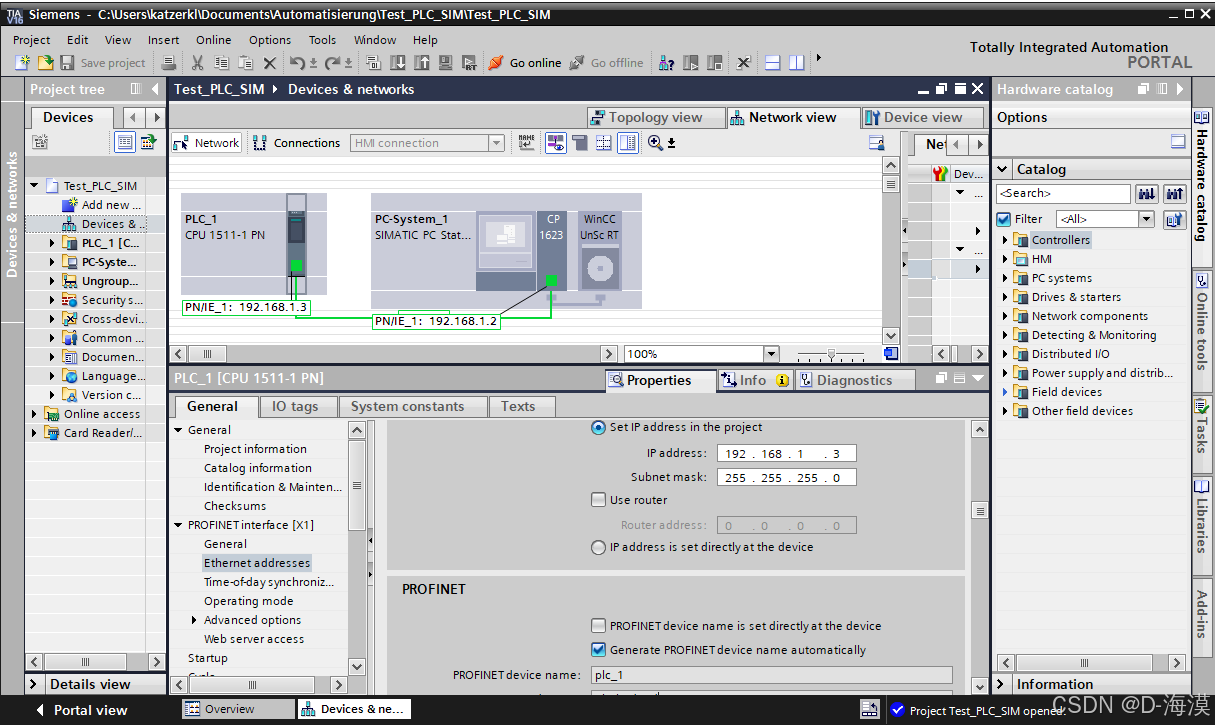The width and height of the screenshot is (1215, 725).
Task: Click the zoom magnifier icon in network toolbar
Action: pos(655,143)
